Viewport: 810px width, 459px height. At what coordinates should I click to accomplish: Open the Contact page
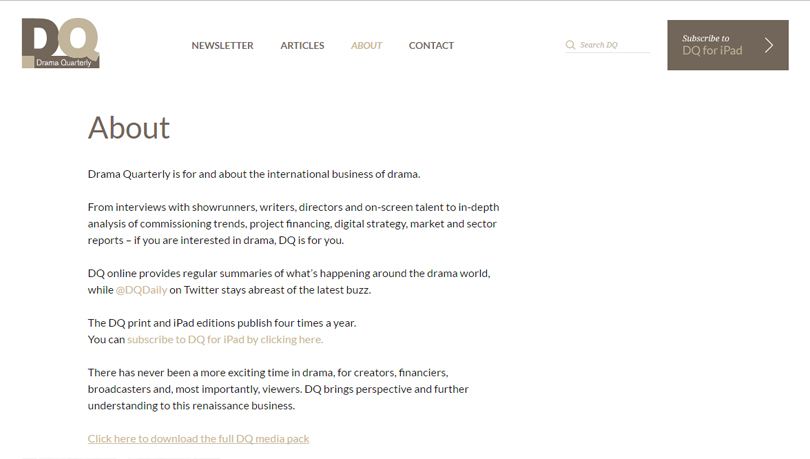point(431,45)
